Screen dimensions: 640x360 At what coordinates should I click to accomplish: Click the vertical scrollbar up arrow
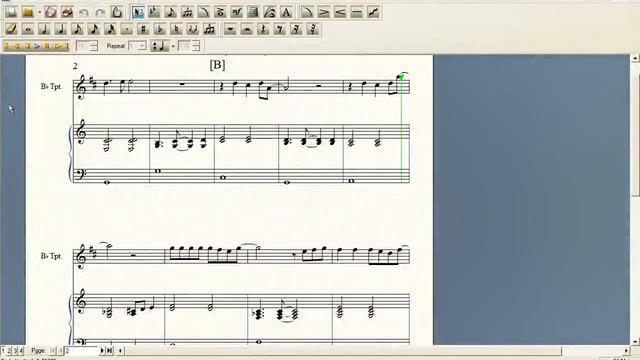635,58
